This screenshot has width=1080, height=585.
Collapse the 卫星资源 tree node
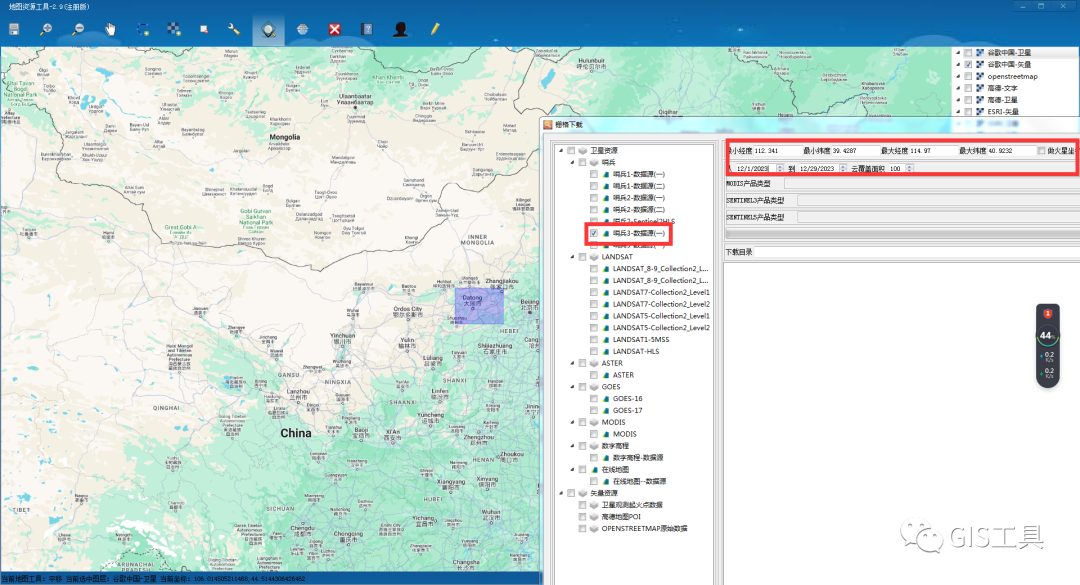coord(561,150)
